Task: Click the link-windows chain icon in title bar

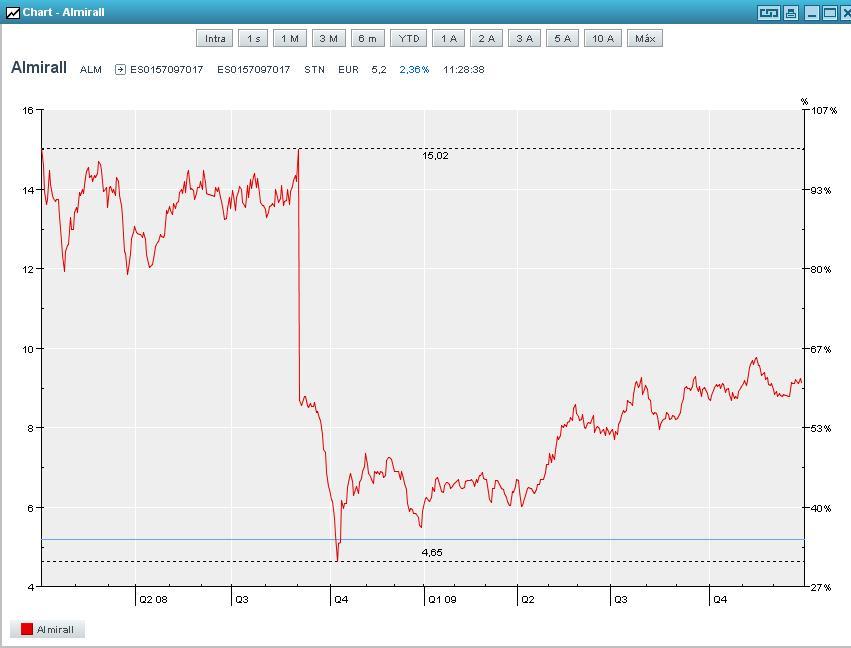Action: (769, 12)
